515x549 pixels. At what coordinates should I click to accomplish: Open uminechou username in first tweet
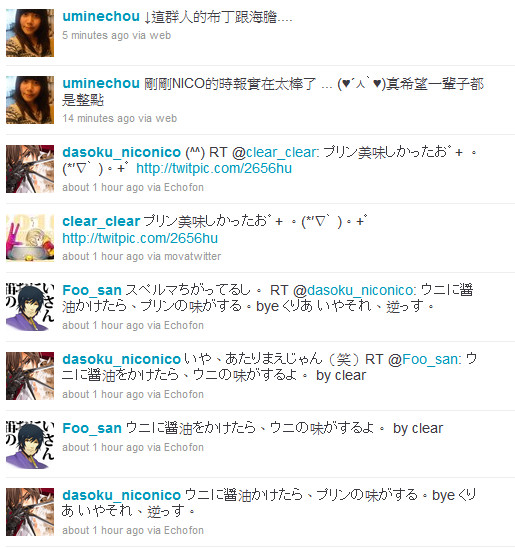pyautogui.click(x=101, y=16)
